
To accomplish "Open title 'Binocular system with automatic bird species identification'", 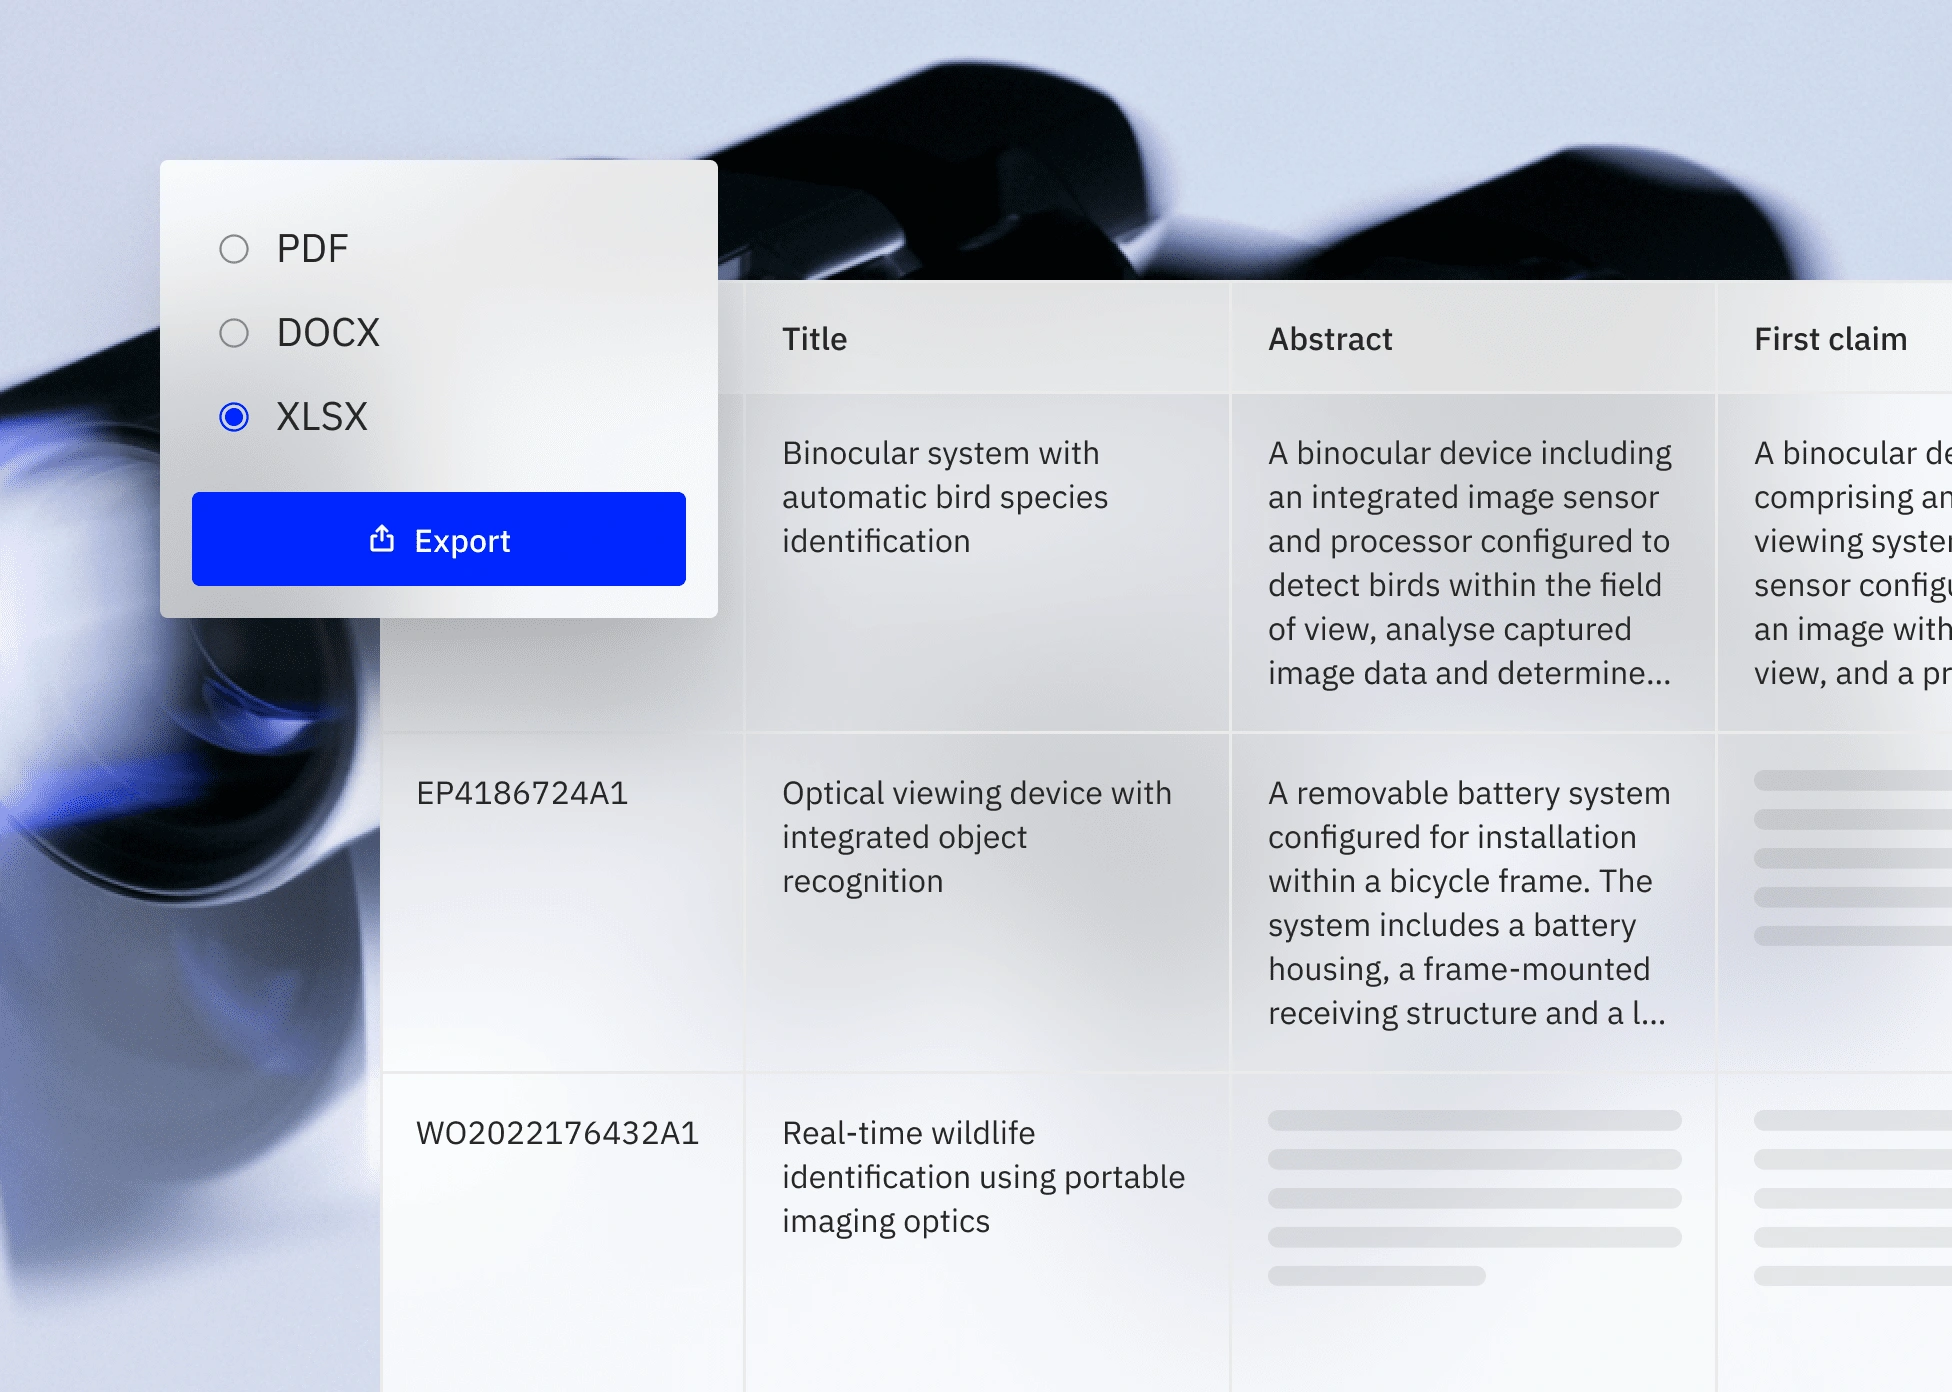I will [x=945, y=497].
